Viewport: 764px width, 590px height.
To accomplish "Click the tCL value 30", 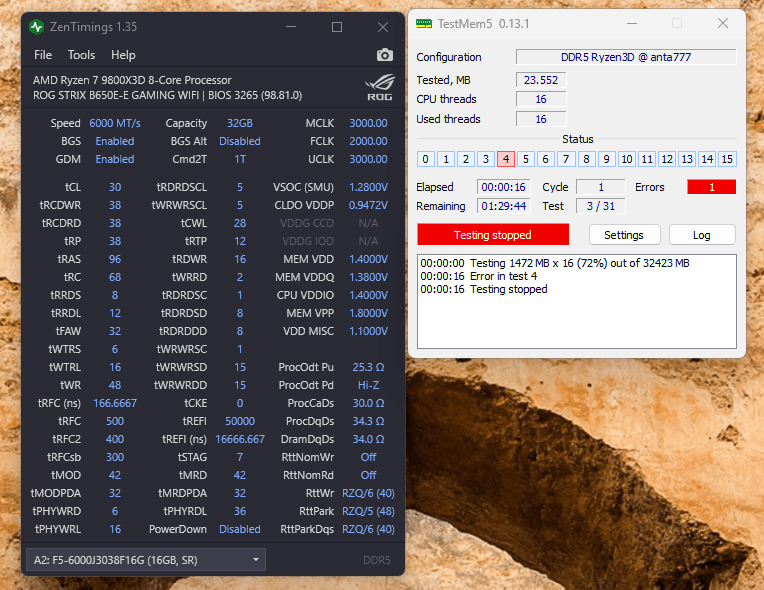I will click(115, 187).
